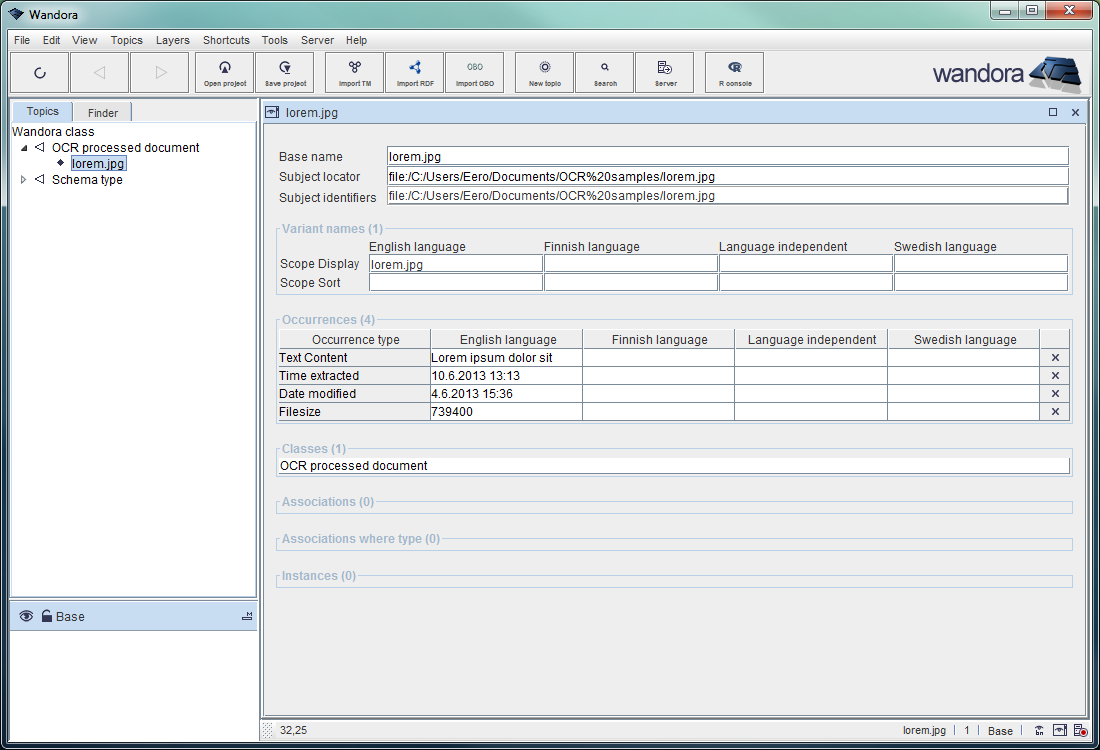
Task: Select lorem.jpg in the topic tree
Action: click(x=98, y=164)
